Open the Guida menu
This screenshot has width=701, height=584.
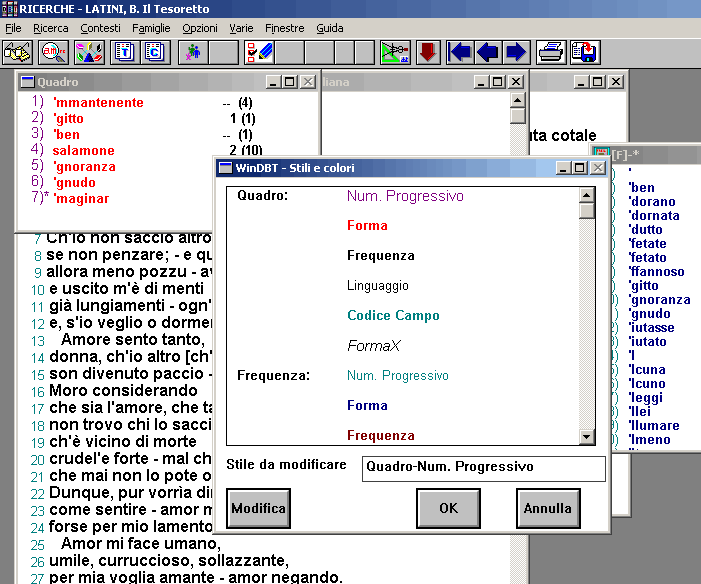click(330, 28)
